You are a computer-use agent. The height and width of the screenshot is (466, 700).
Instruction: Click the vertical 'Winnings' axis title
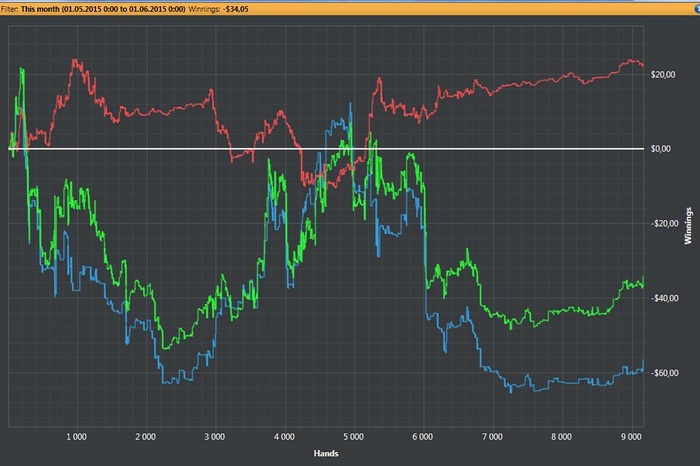coord(688,225)
